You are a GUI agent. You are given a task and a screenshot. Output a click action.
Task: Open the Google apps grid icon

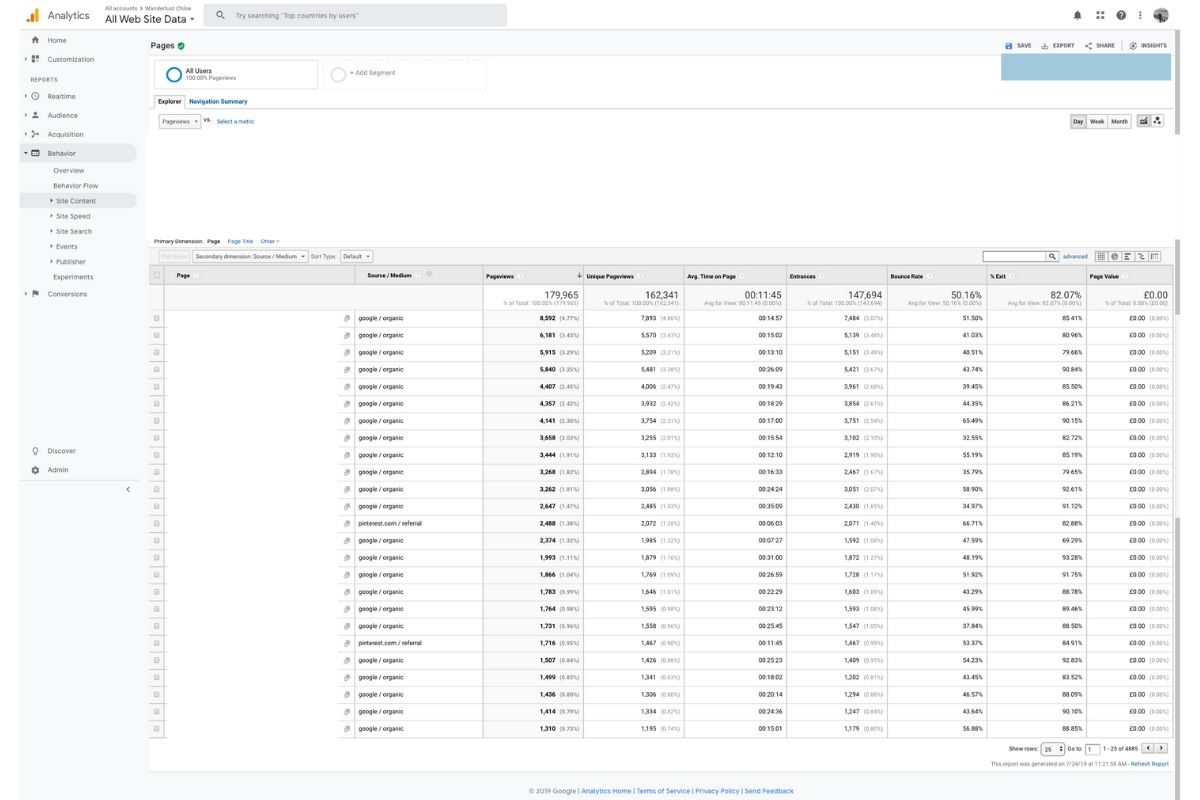click(1100, 15)
